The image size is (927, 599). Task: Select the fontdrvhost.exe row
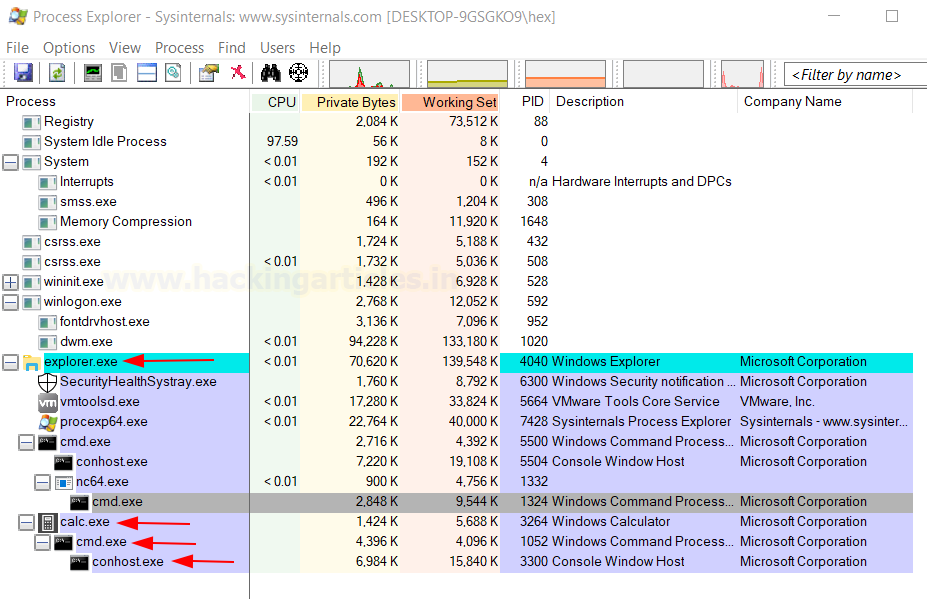458,322
